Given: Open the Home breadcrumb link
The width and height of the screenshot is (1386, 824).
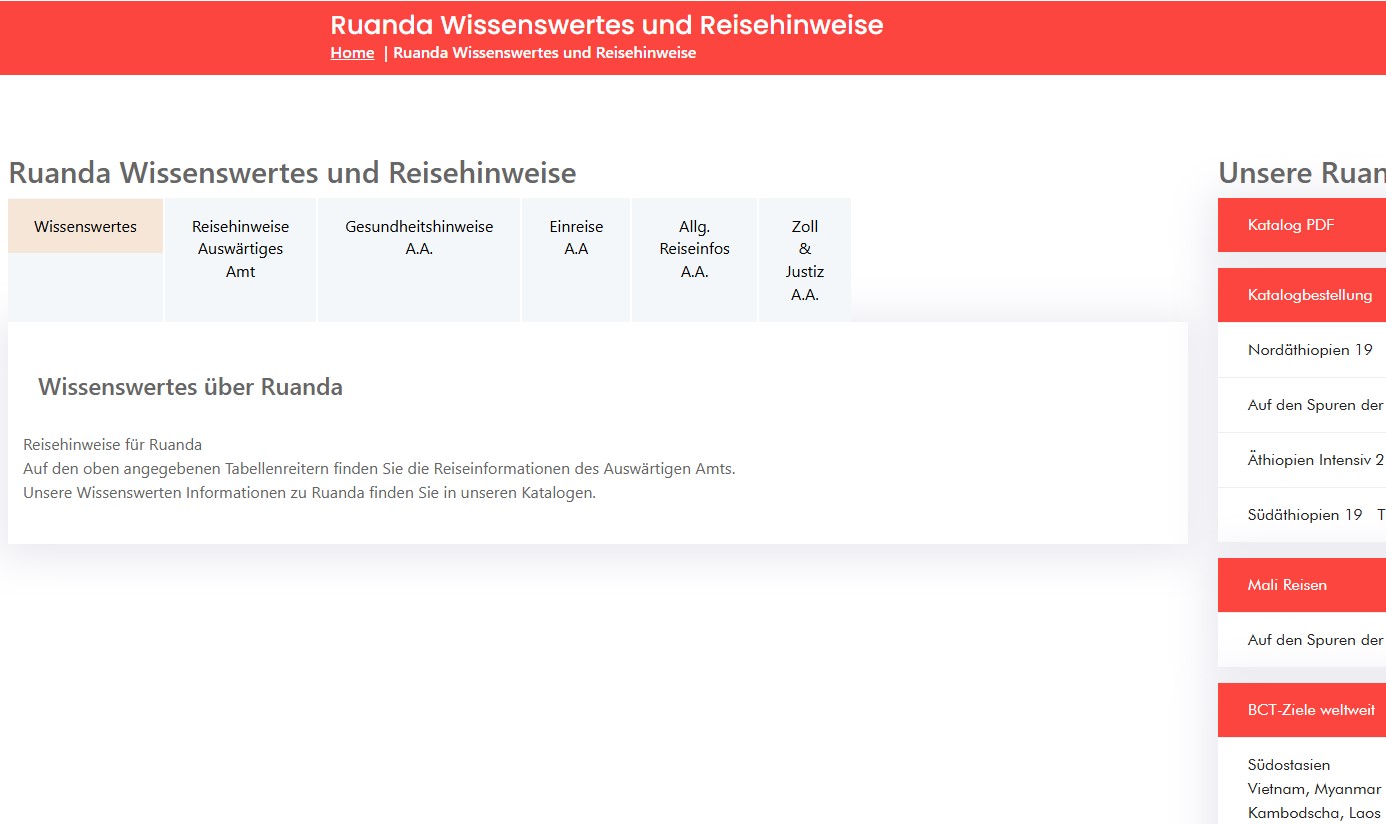Looking at the screenshot, I should [352, 53].
